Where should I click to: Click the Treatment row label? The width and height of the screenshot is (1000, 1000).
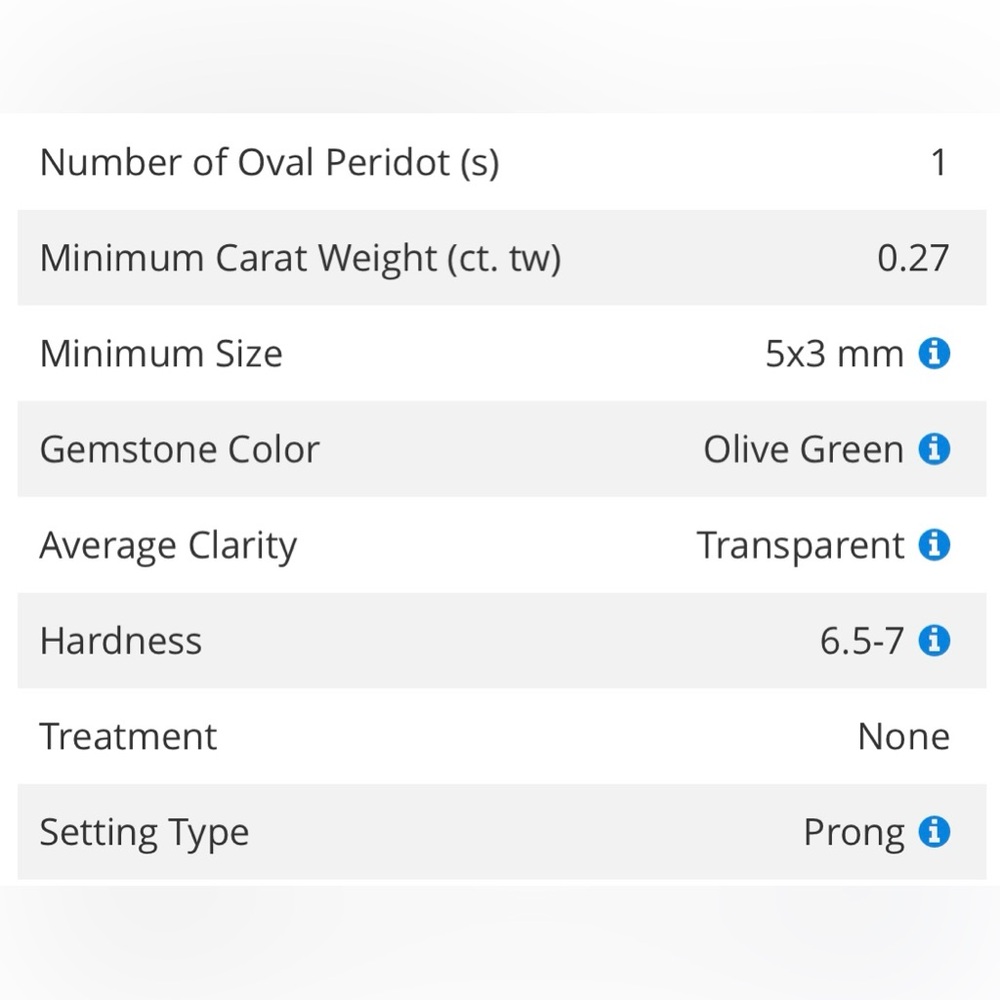(128, 736)
